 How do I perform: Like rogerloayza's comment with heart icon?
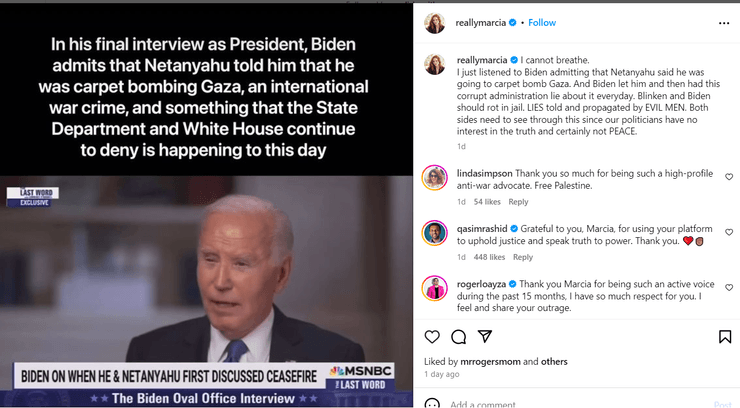729,287
